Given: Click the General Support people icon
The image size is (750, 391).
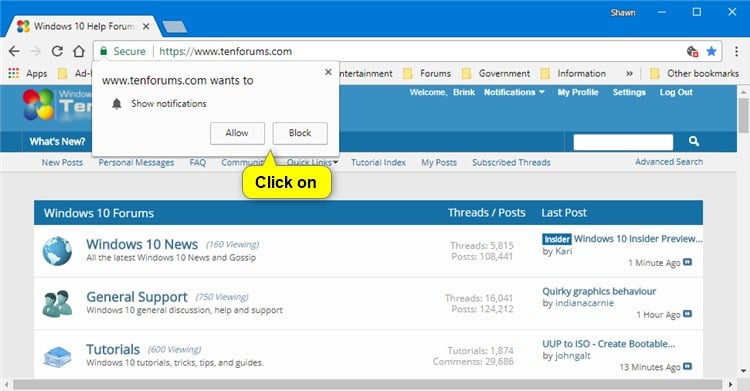Looking at the screenshot, I should [57, 303].
